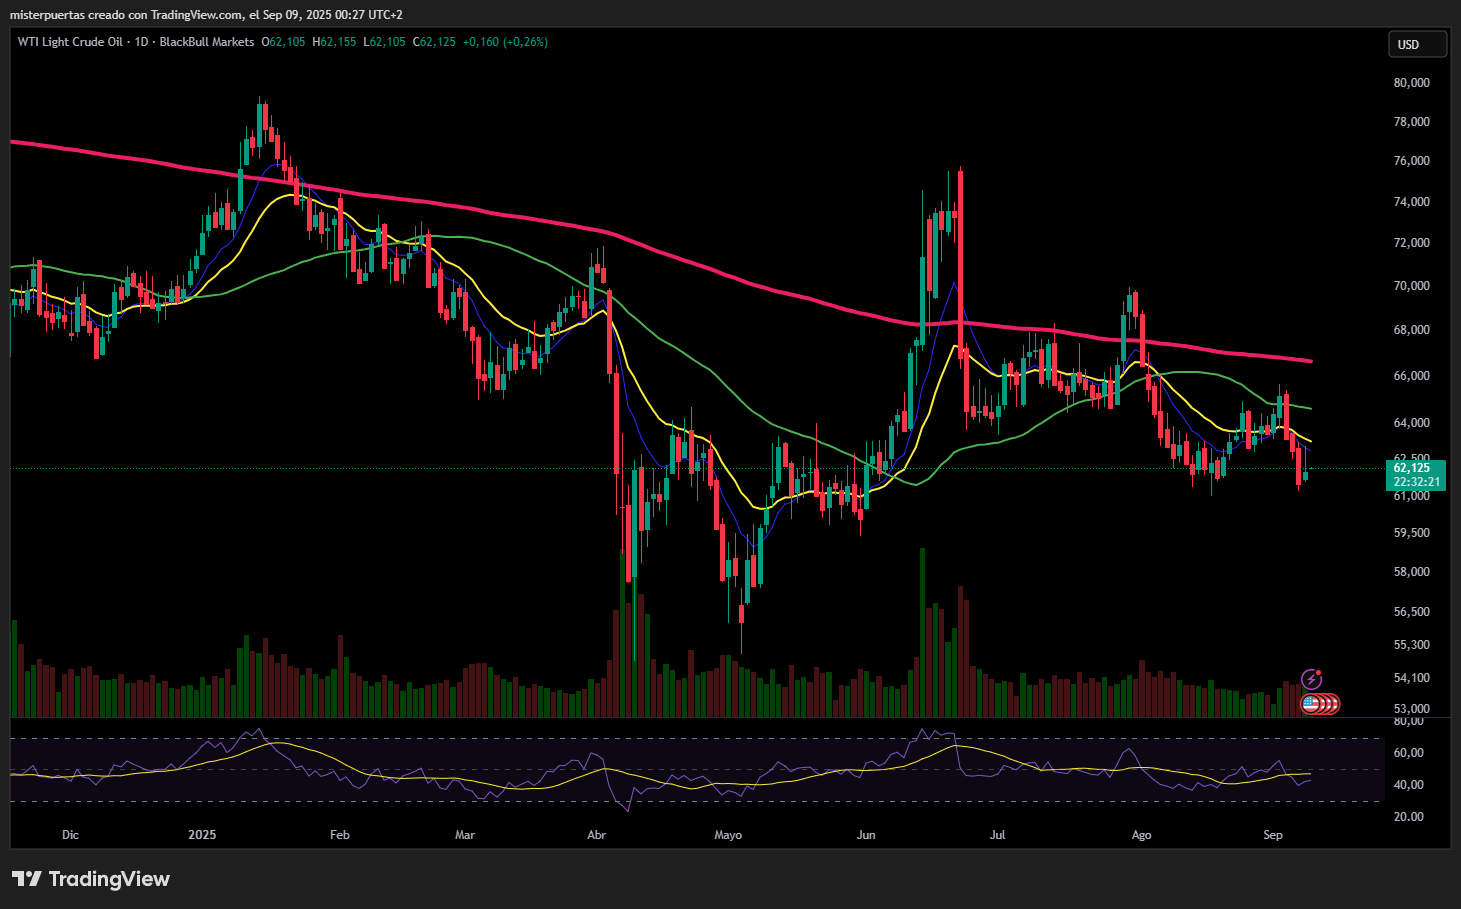
Task: Click the 59,500 price axis label
Action: click(1411, 533)
